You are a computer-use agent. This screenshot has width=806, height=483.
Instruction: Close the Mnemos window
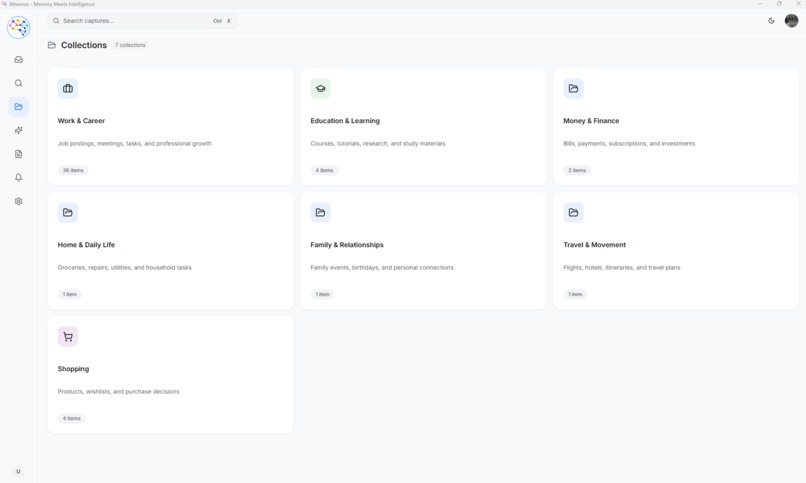click(798, 4)
